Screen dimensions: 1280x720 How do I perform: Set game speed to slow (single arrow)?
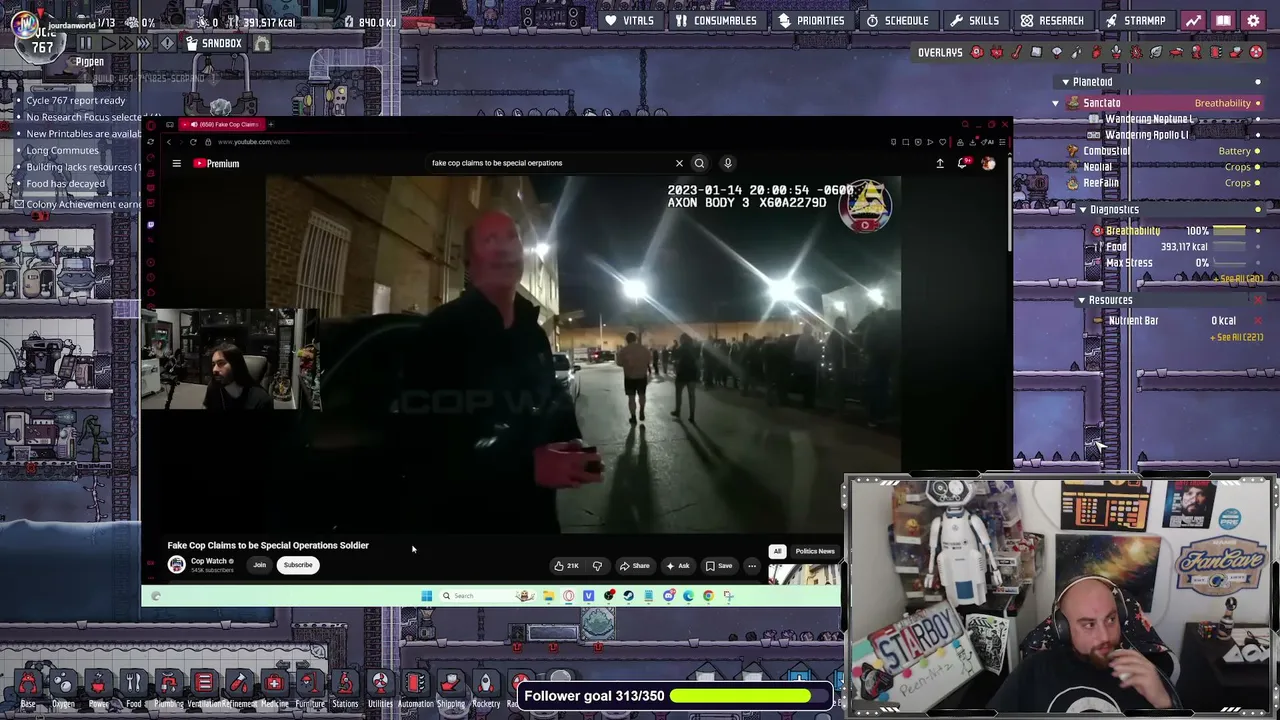point(107,43)
